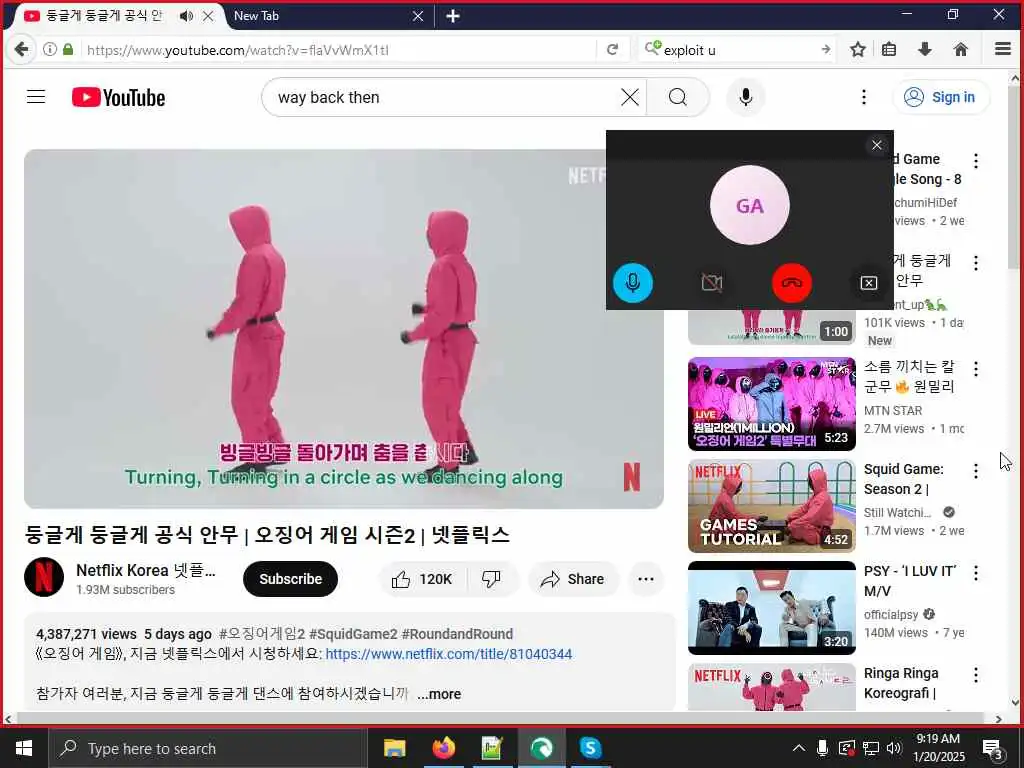
Task: Open the Netflix Korea channel name link
Action: (146, 570)
